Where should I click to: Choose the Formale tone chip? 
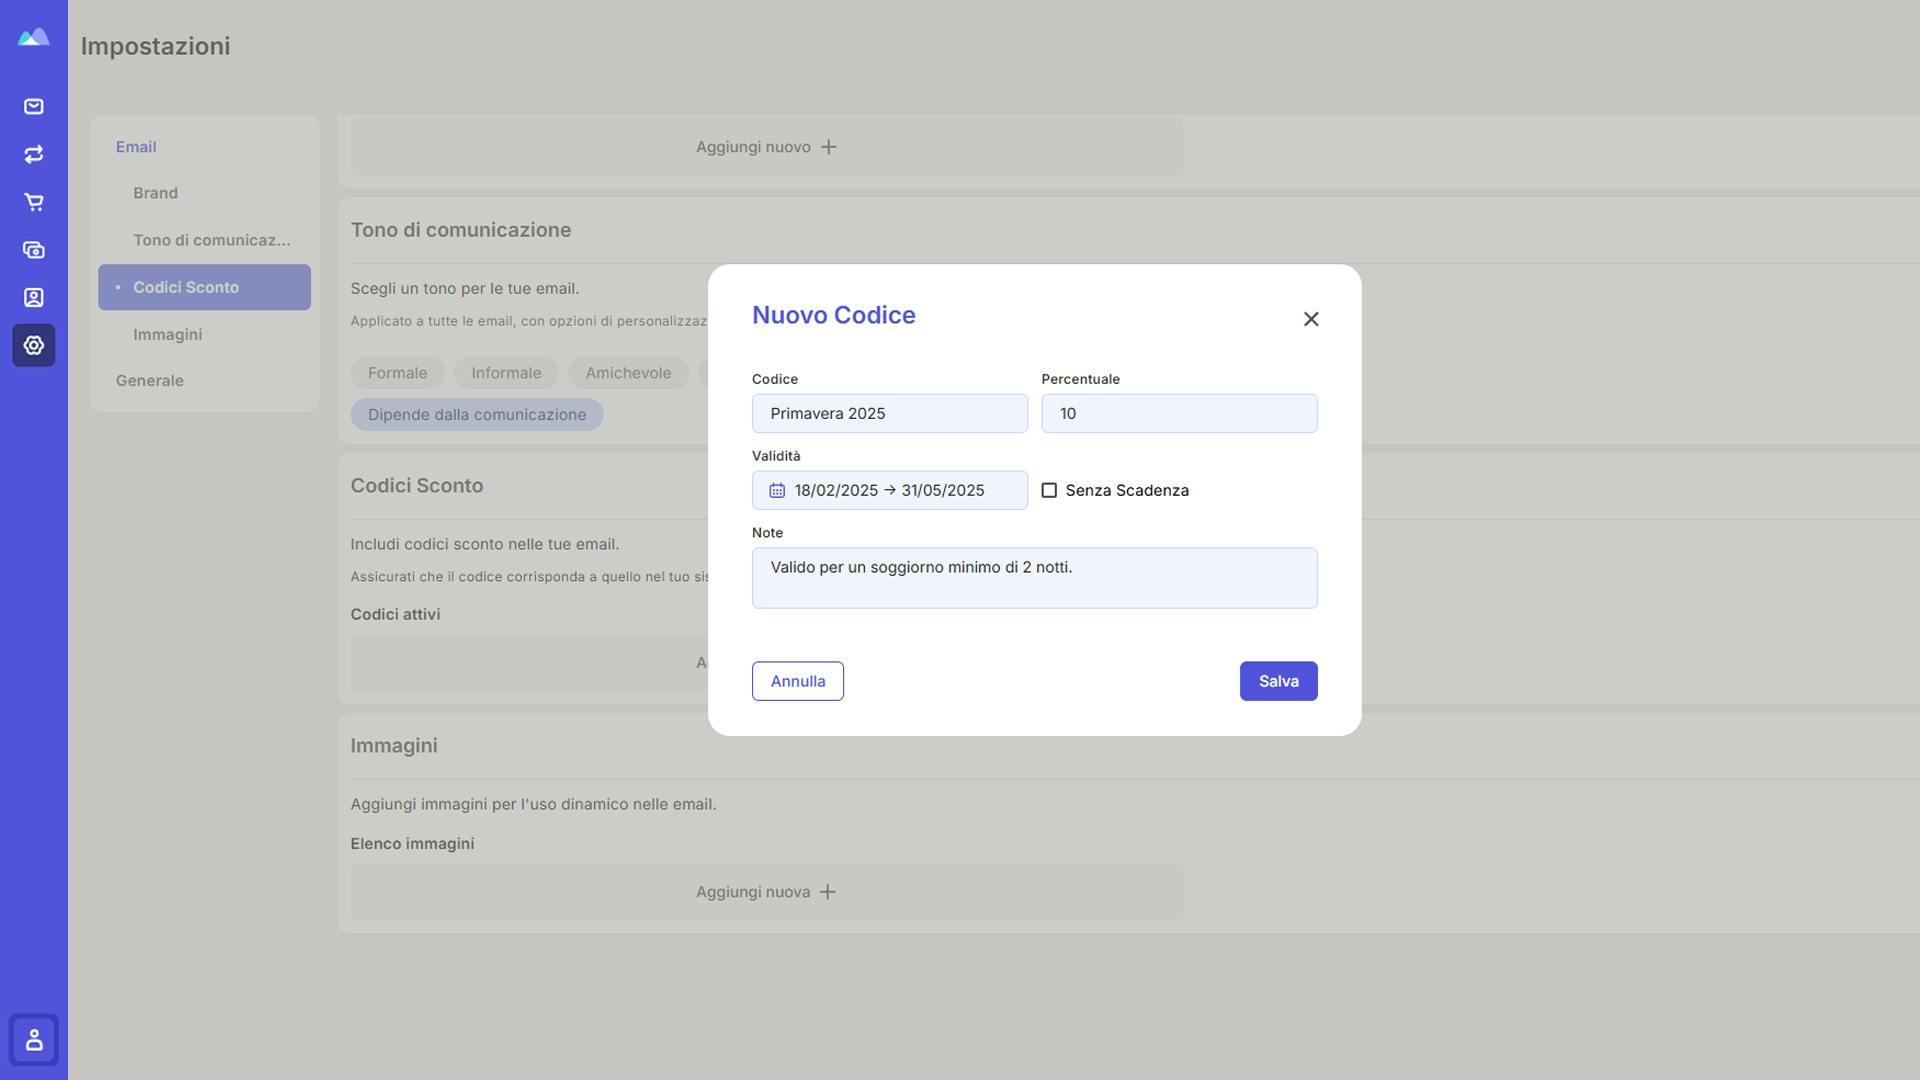(397, 373)
